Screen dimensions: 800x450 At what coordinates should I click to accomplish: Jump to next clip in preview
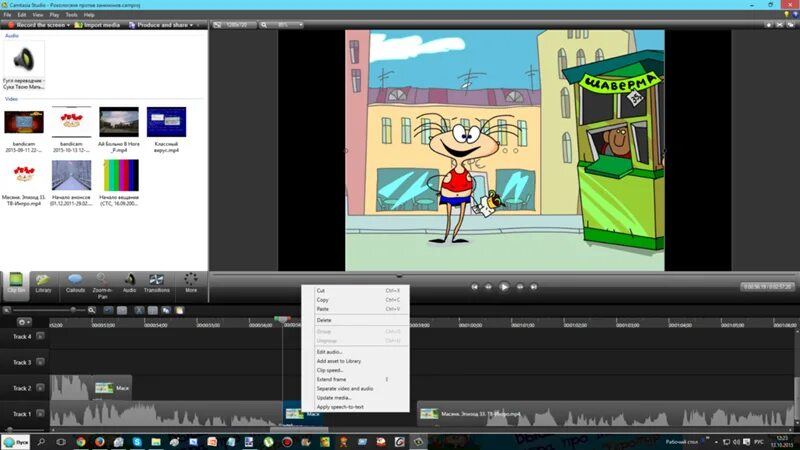point(534,287)
